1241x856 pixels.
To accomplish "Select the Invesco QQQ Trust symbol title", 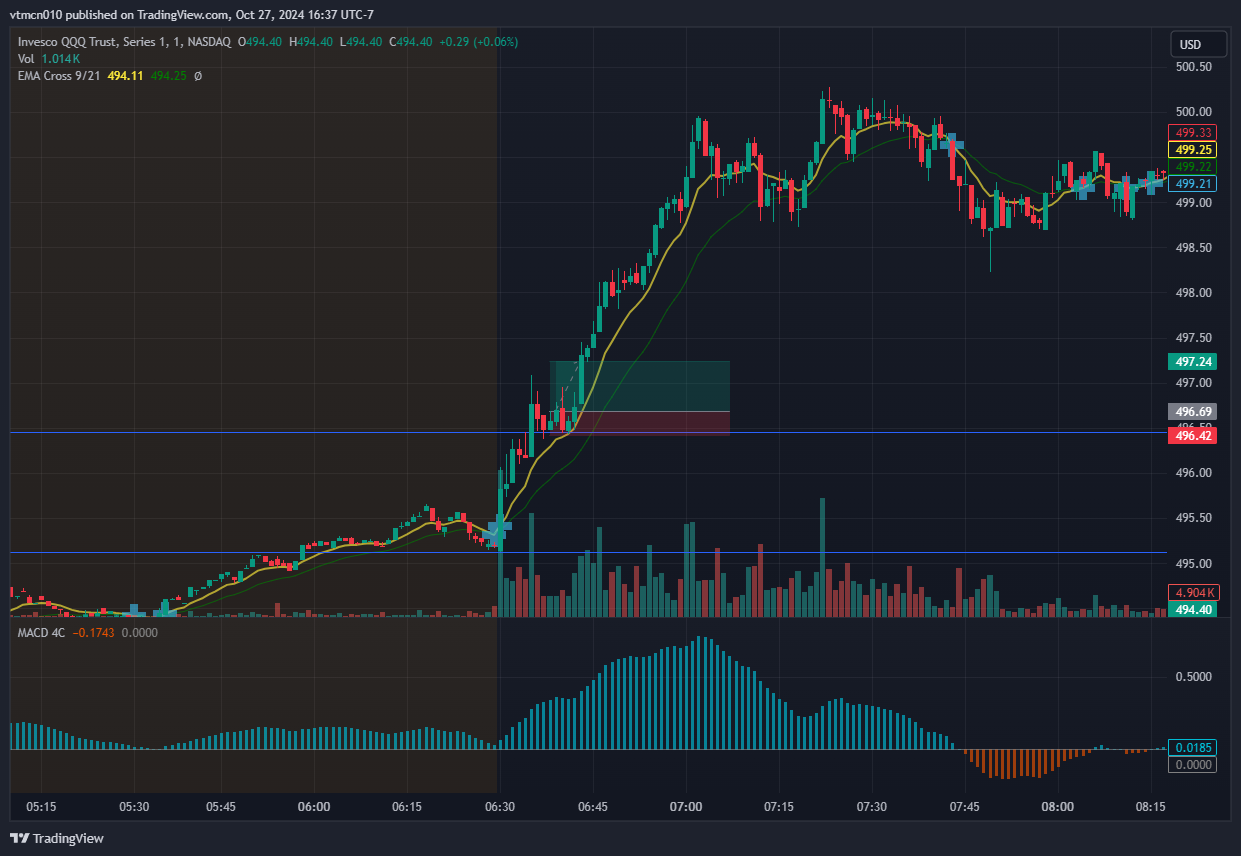I will point(125,42).
